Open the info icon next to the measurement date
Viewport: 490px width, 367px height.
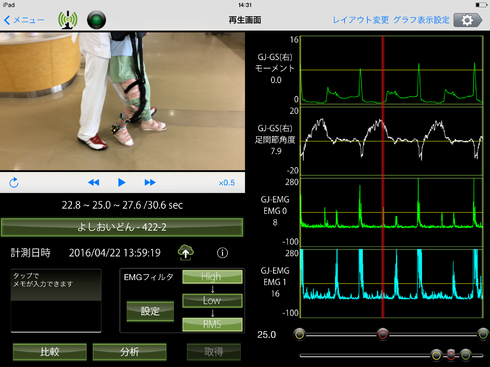coord(222,253)
